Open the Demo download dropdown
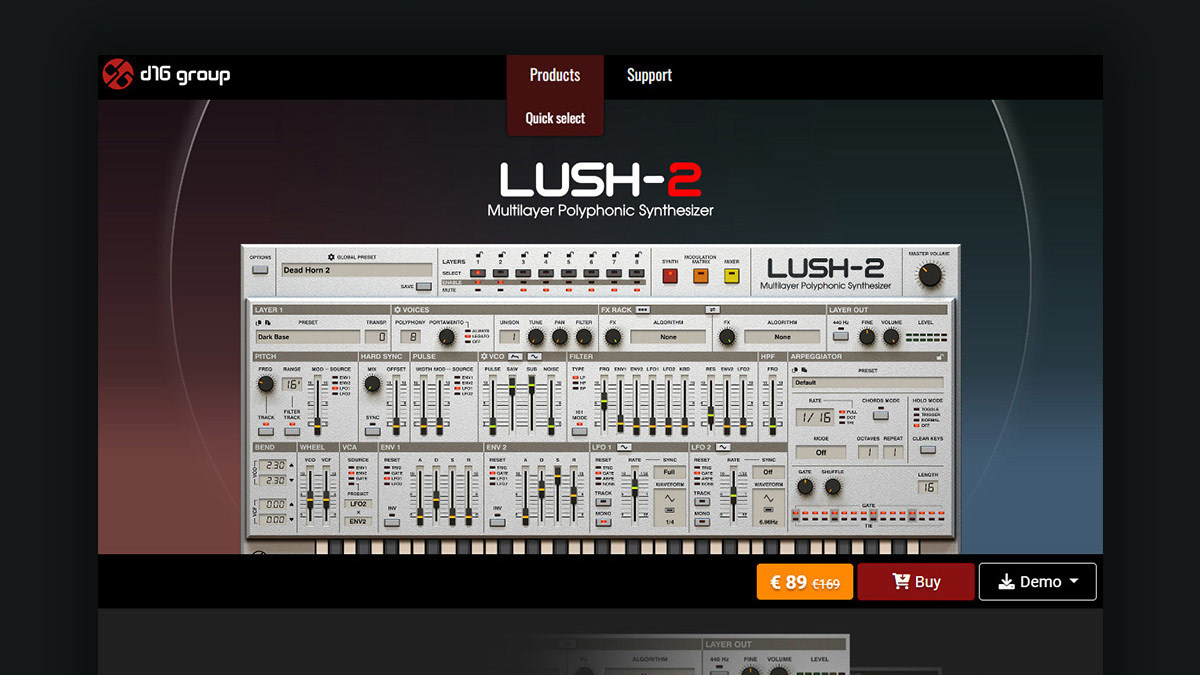This screenshot has height=675, width=1200. [1037, 581]
